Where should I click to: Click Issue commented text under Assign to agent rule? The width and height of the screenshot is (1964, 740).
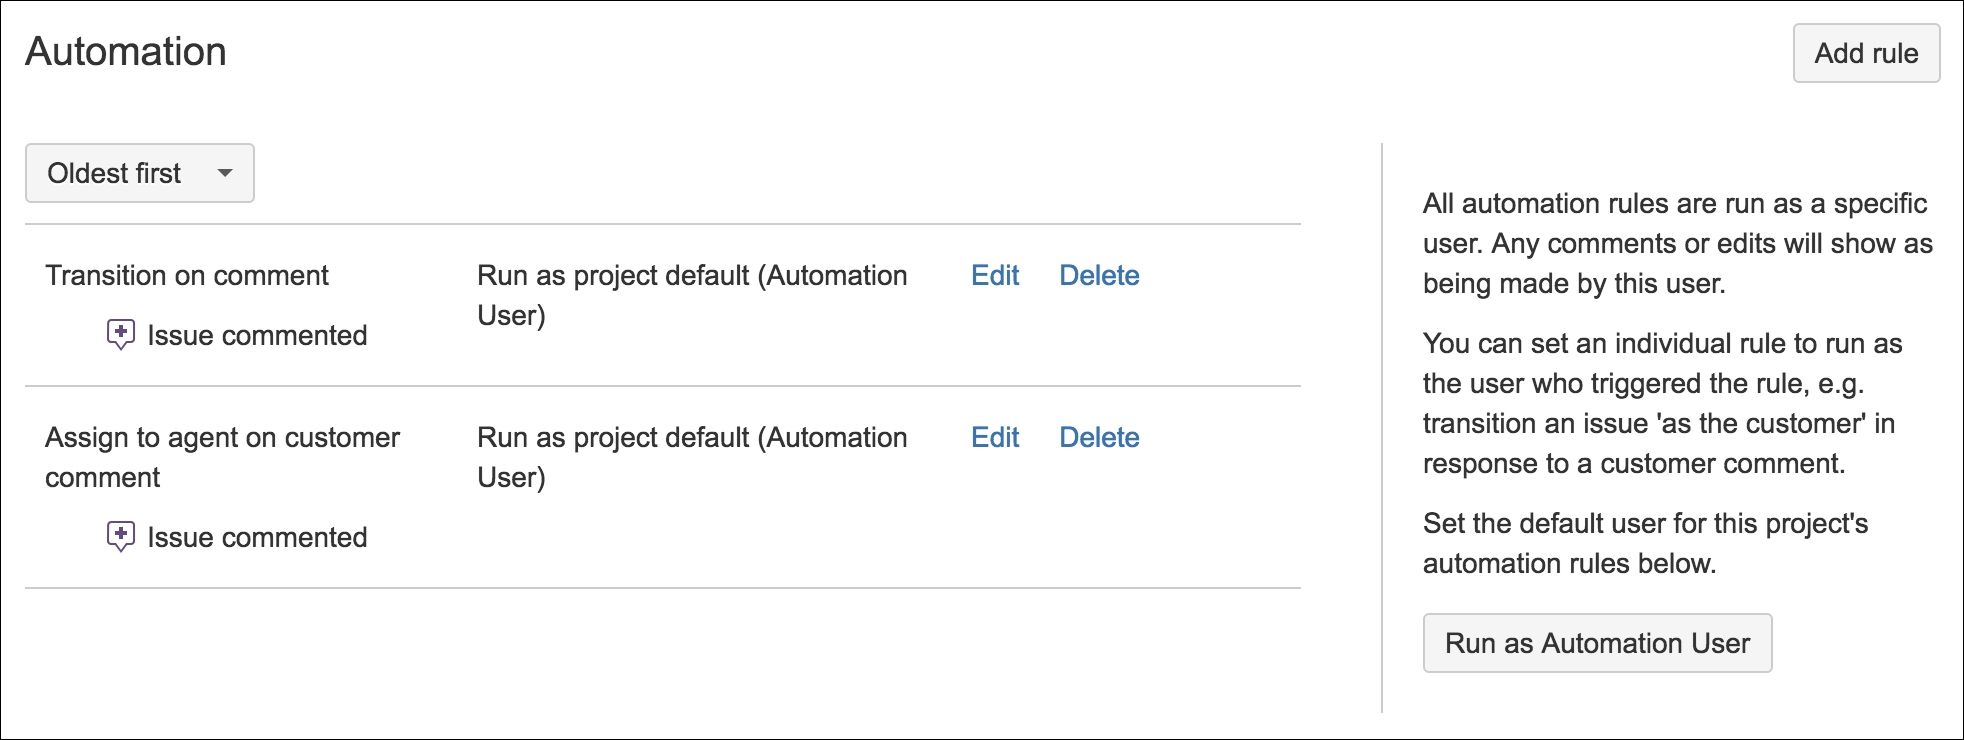point(257,537)
